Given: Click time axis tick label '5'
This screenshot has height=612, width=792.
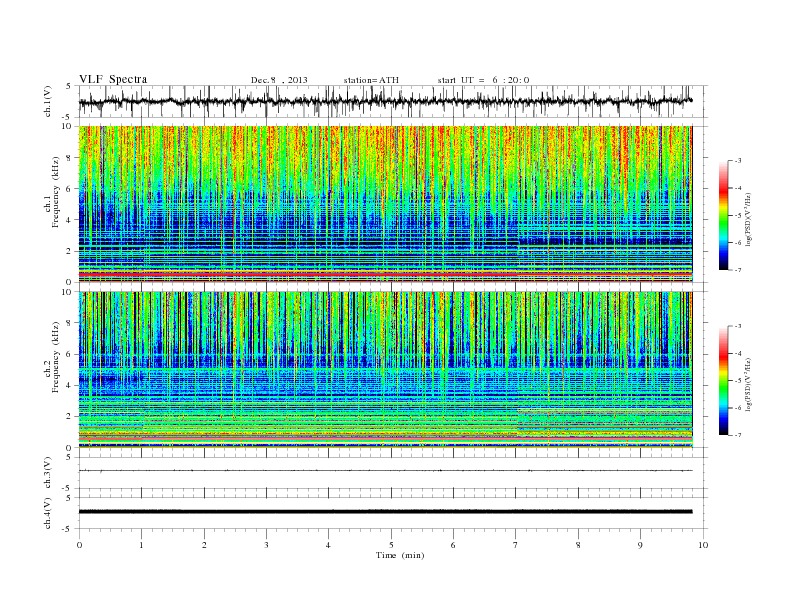Looking at the screenshot, I should (391, 545).
